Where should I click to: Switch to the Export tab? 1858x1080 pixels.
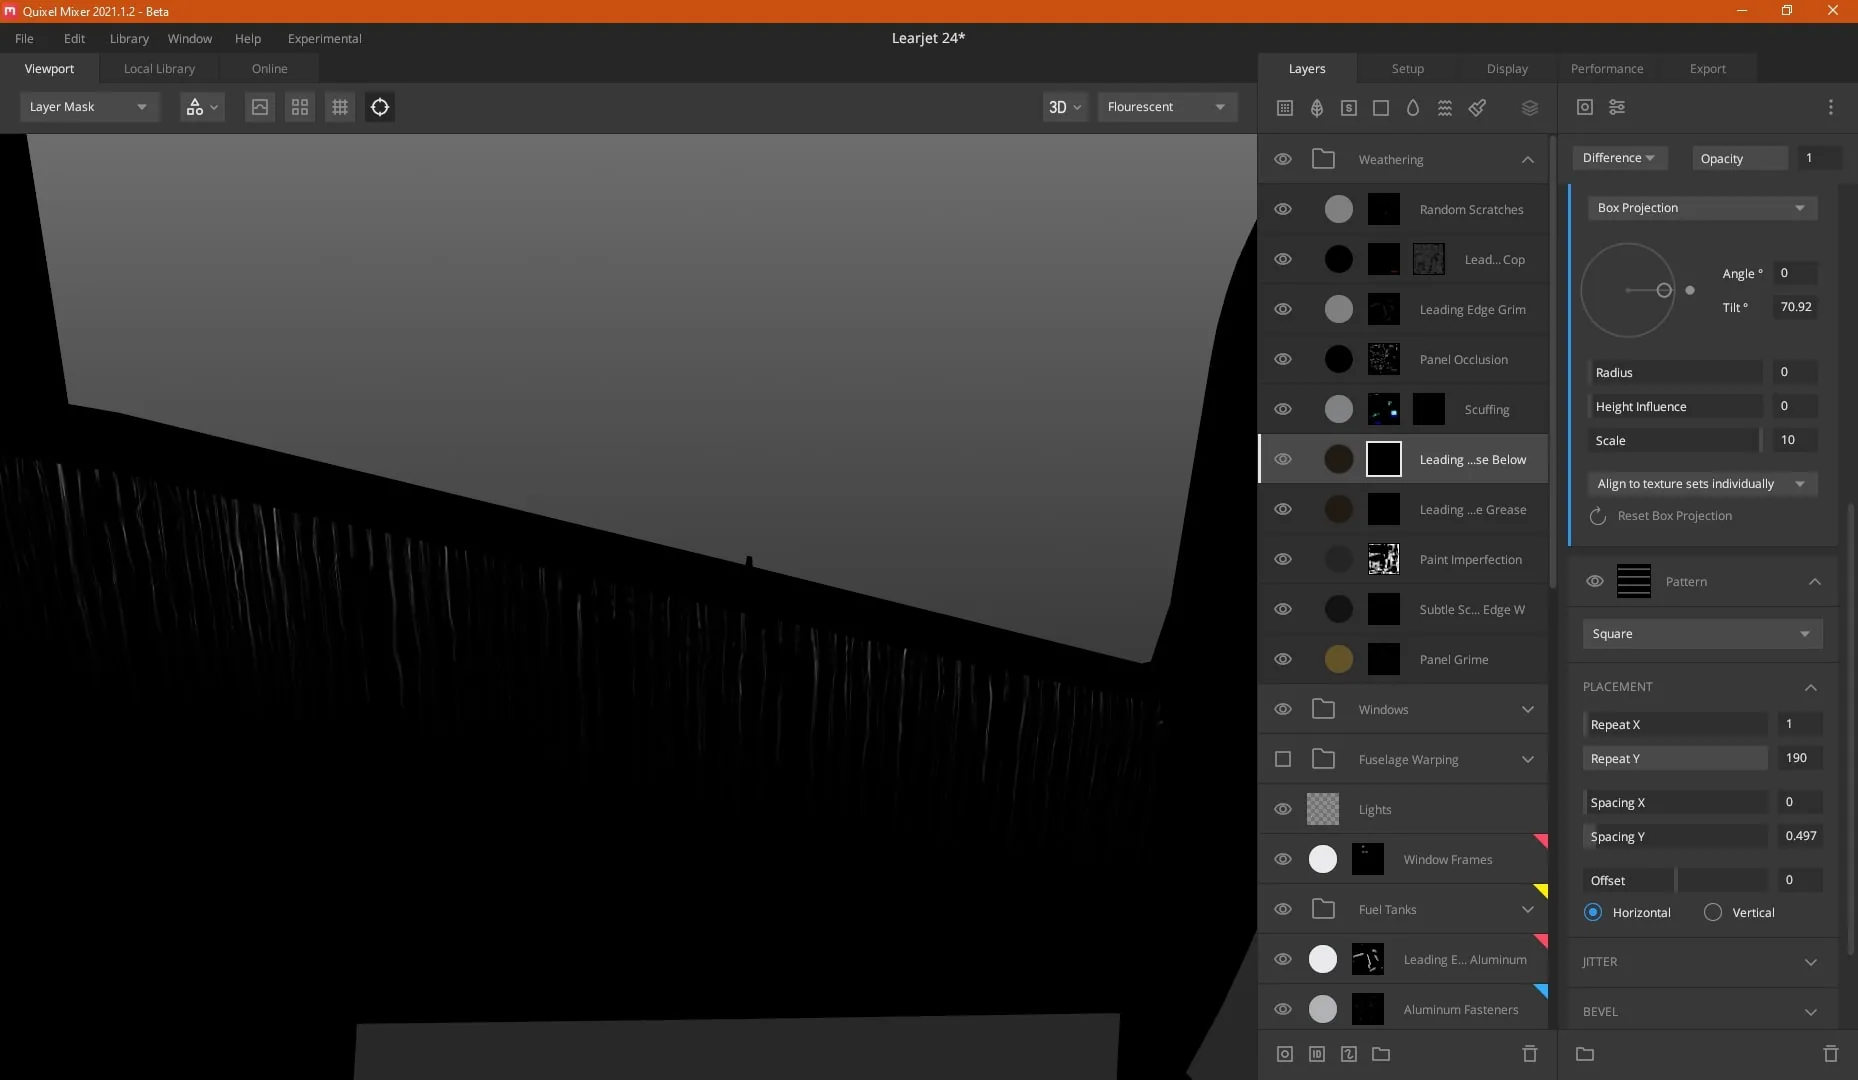[1707, 69]
